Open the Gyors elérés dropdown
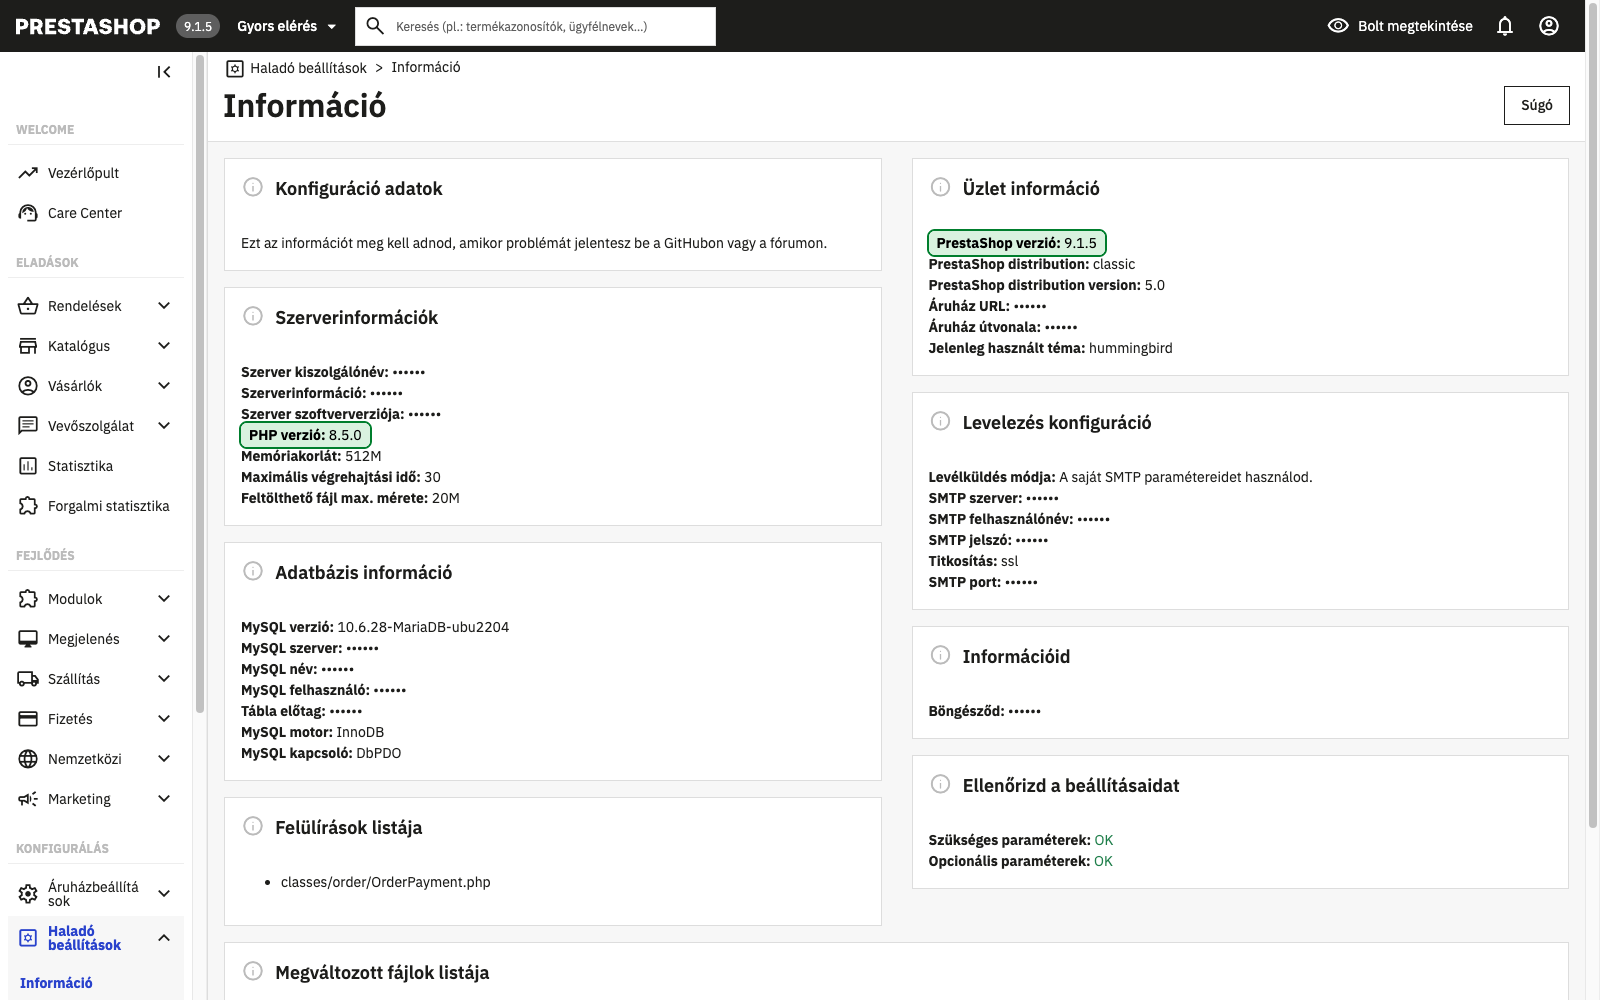 point(287,26)
